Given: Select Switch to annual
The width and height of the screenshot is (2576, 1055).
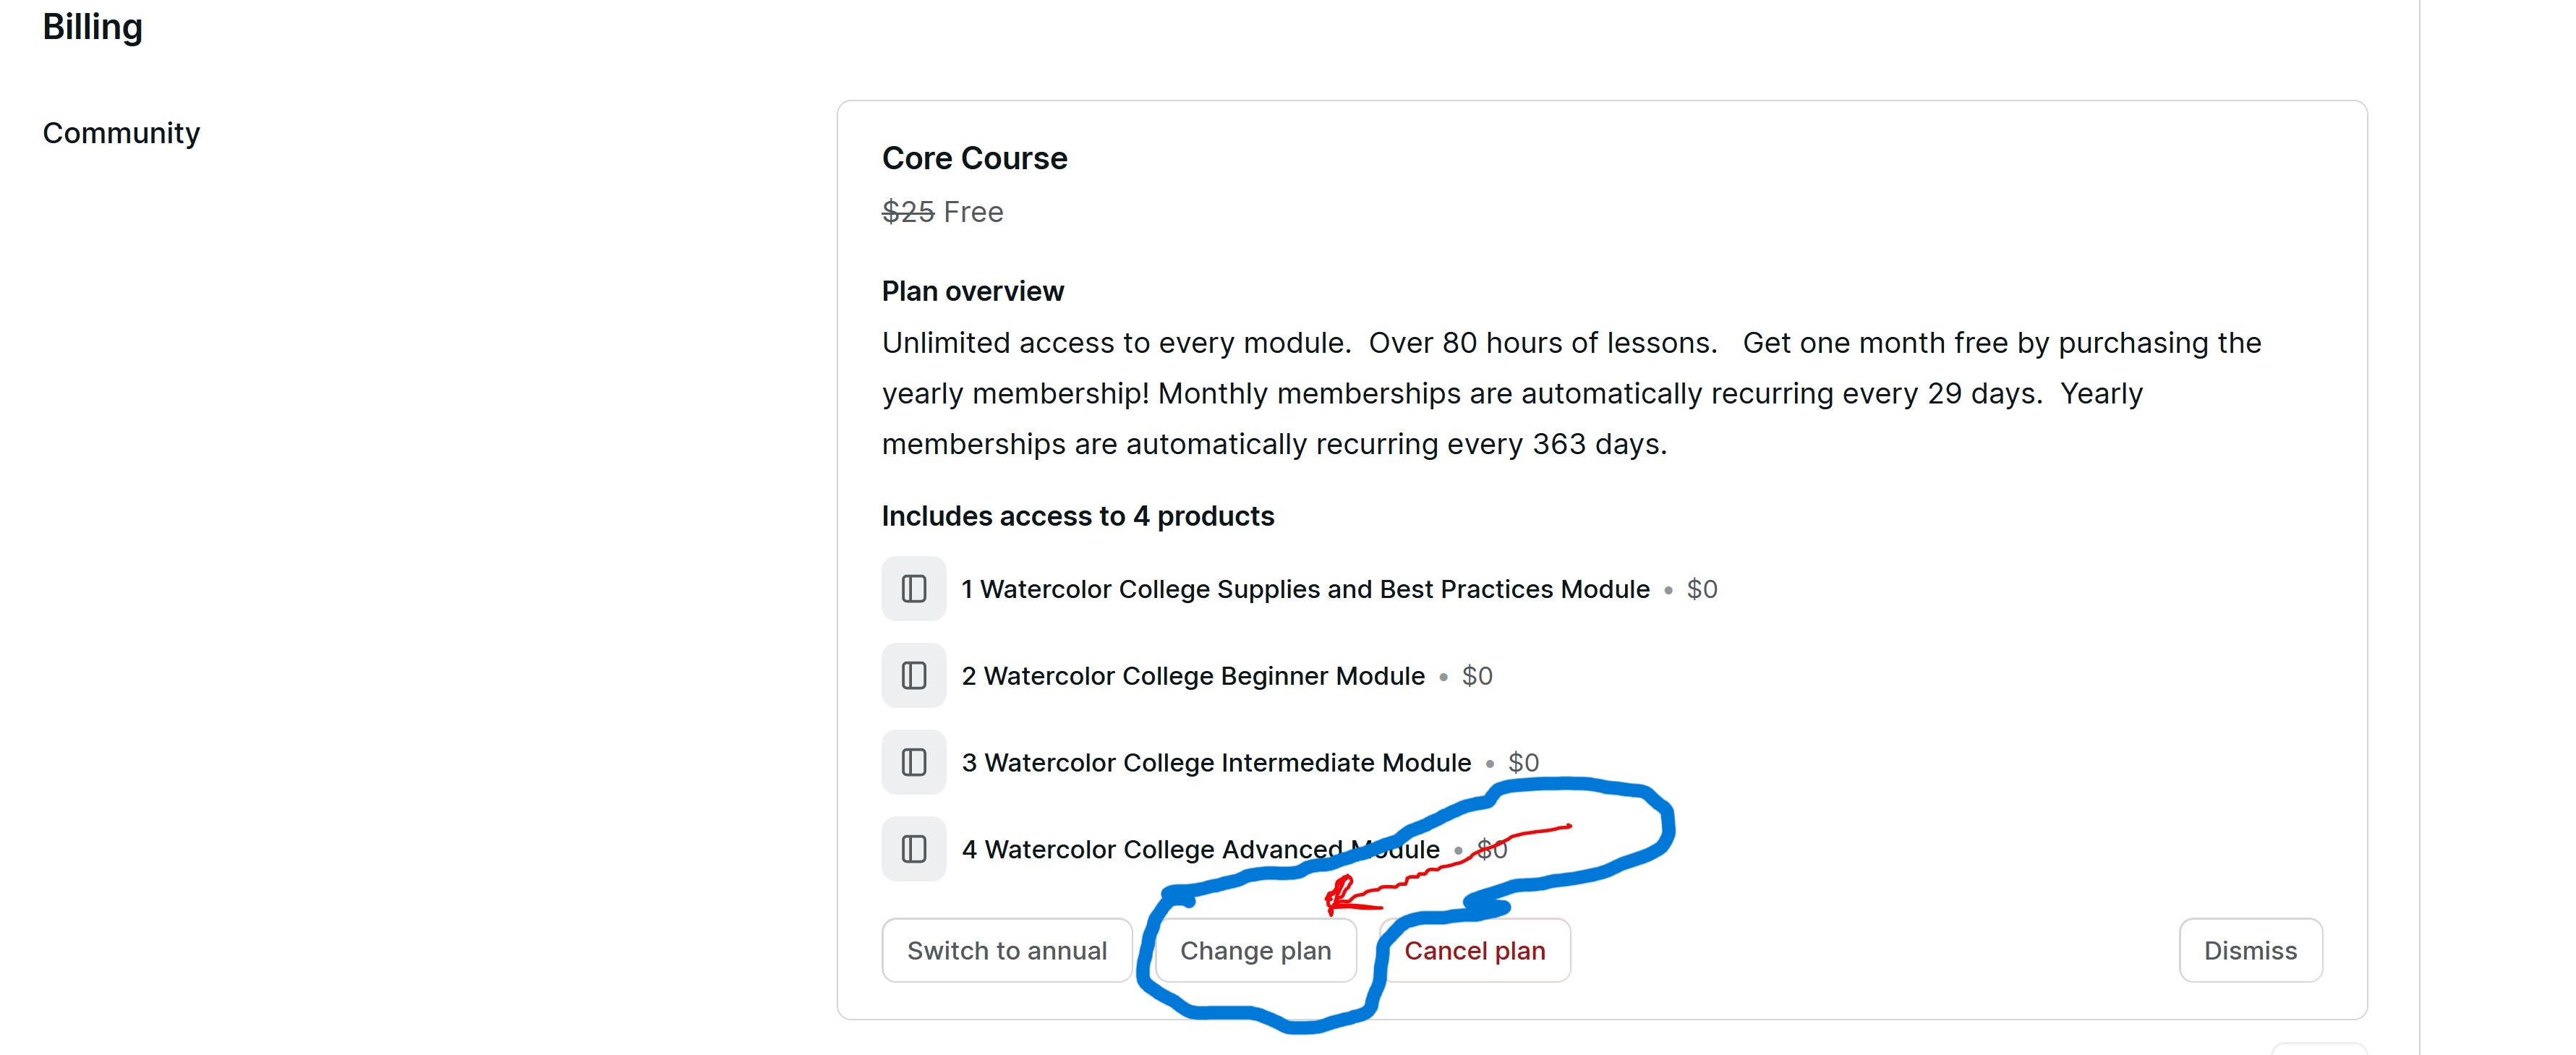Looking at the screenshot, I should tap(1006, 950).
